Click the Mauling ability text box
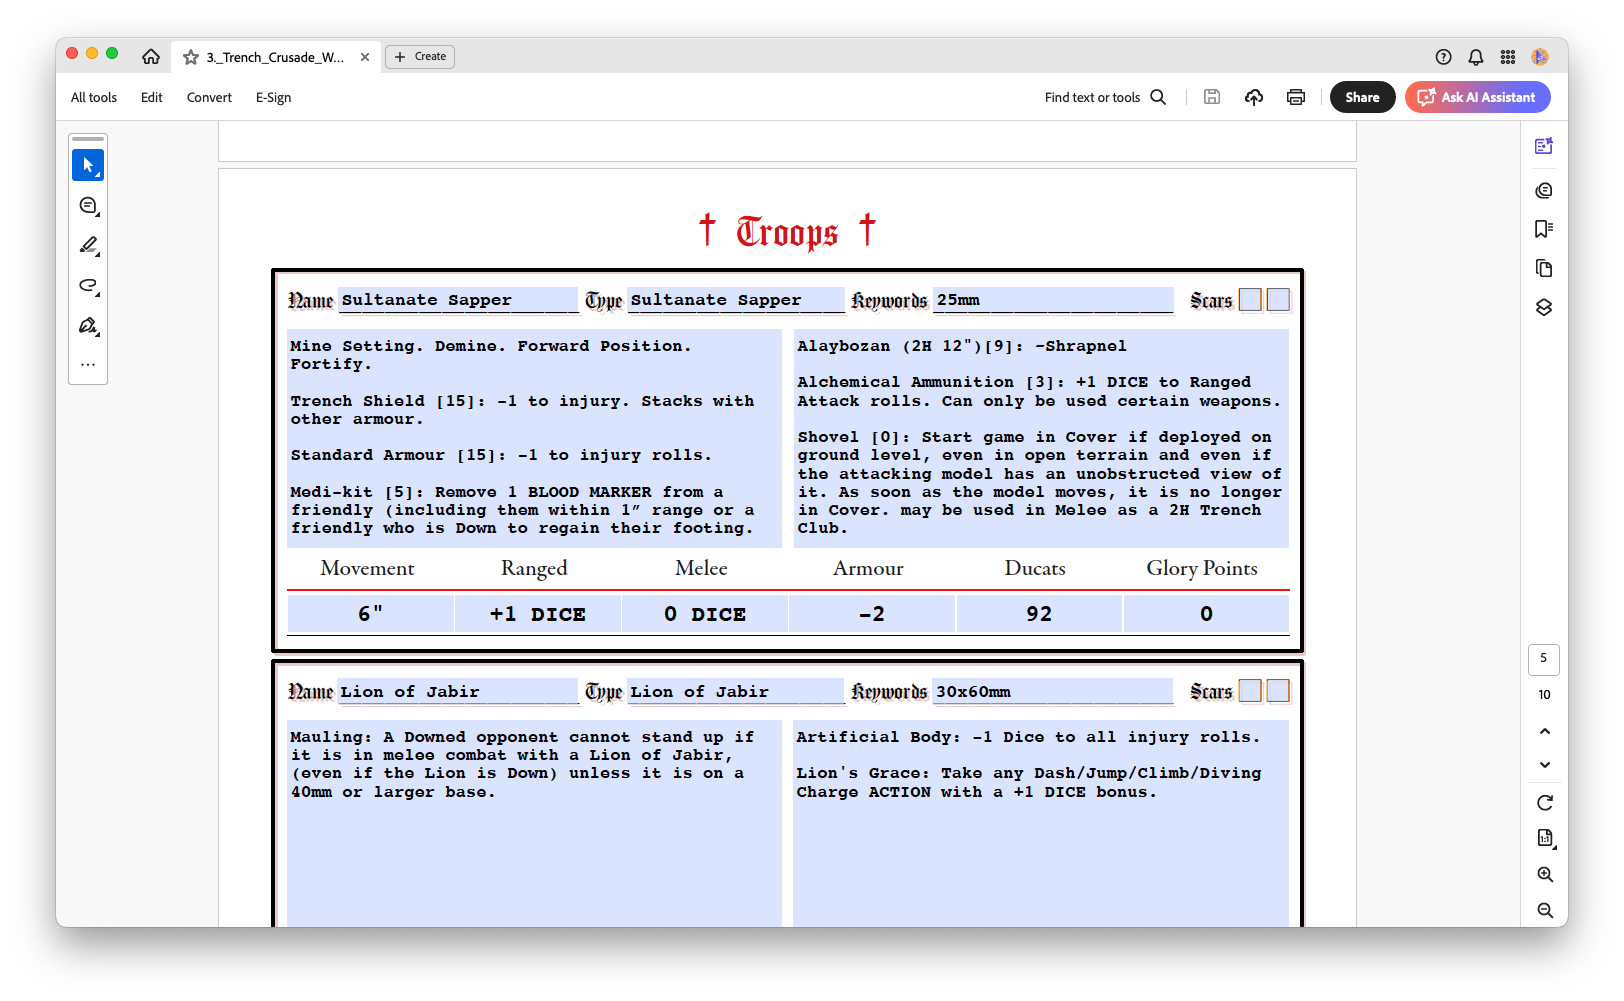Image resolution: width=1624 pixels, height=1001 pixels. (x=534, y=824)
